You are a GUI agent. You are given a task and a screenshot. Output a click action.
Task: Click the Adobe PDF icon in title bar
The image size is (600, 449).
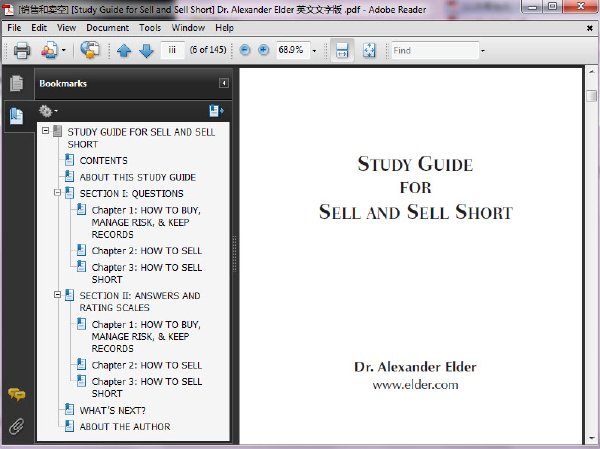coord(8,9)
